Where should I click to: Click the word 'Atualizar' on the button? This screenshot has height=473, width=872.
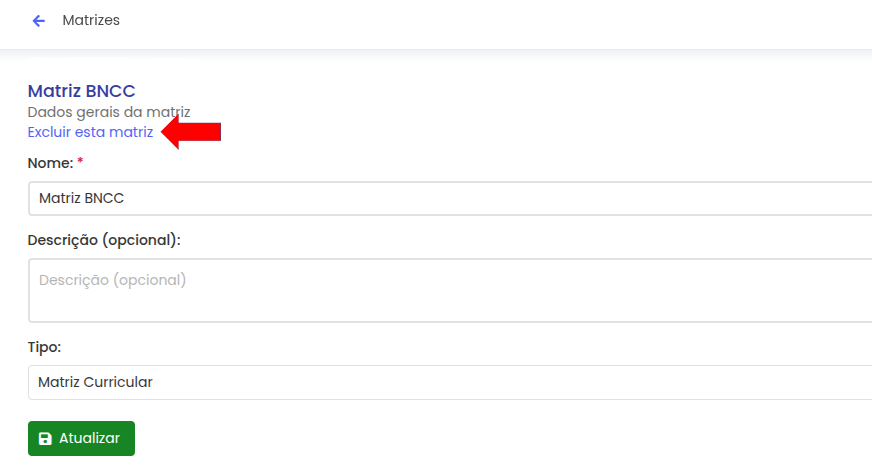click(90, 439)
